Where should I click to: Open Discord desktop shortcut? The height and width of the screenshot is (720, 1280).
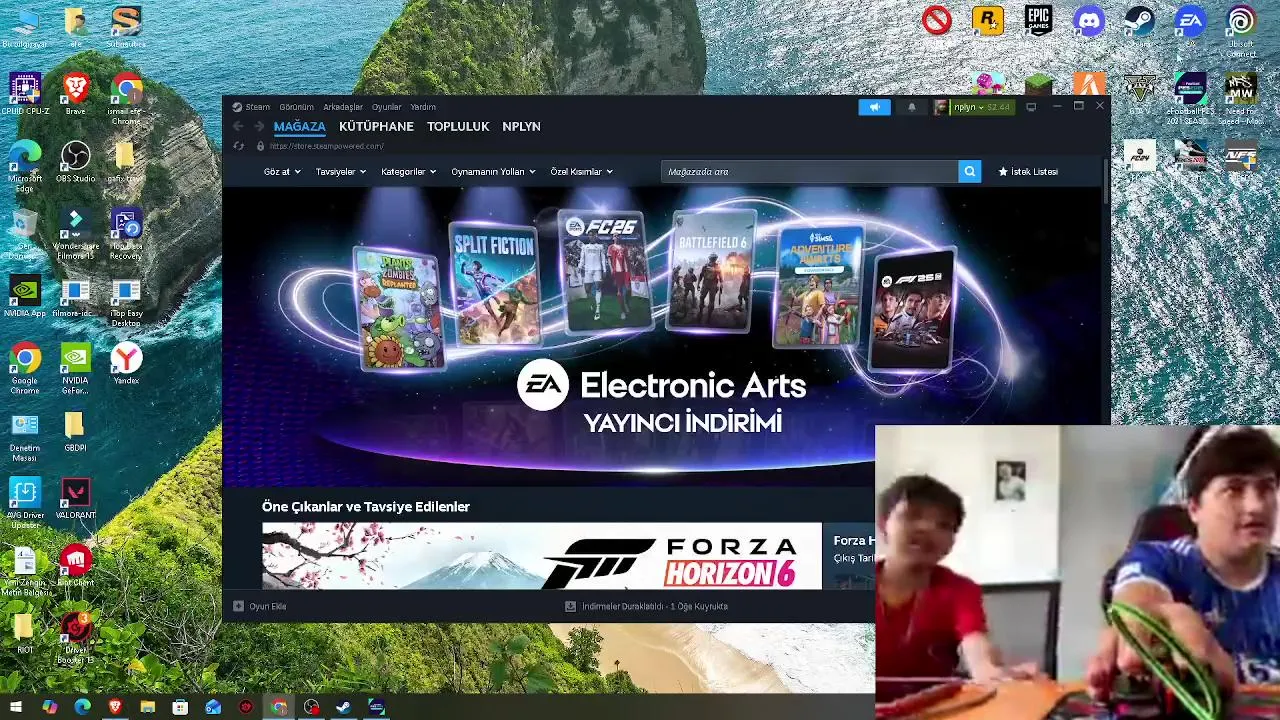point(1089,21)
